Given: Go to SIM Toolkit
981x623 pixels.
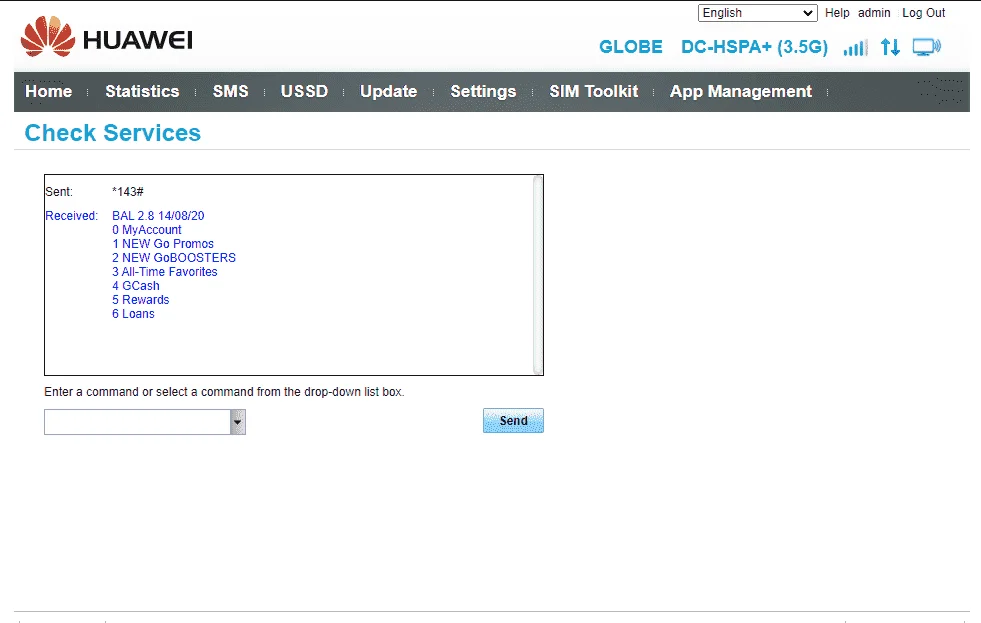Looking at the screenshot, I should [594, 91].
